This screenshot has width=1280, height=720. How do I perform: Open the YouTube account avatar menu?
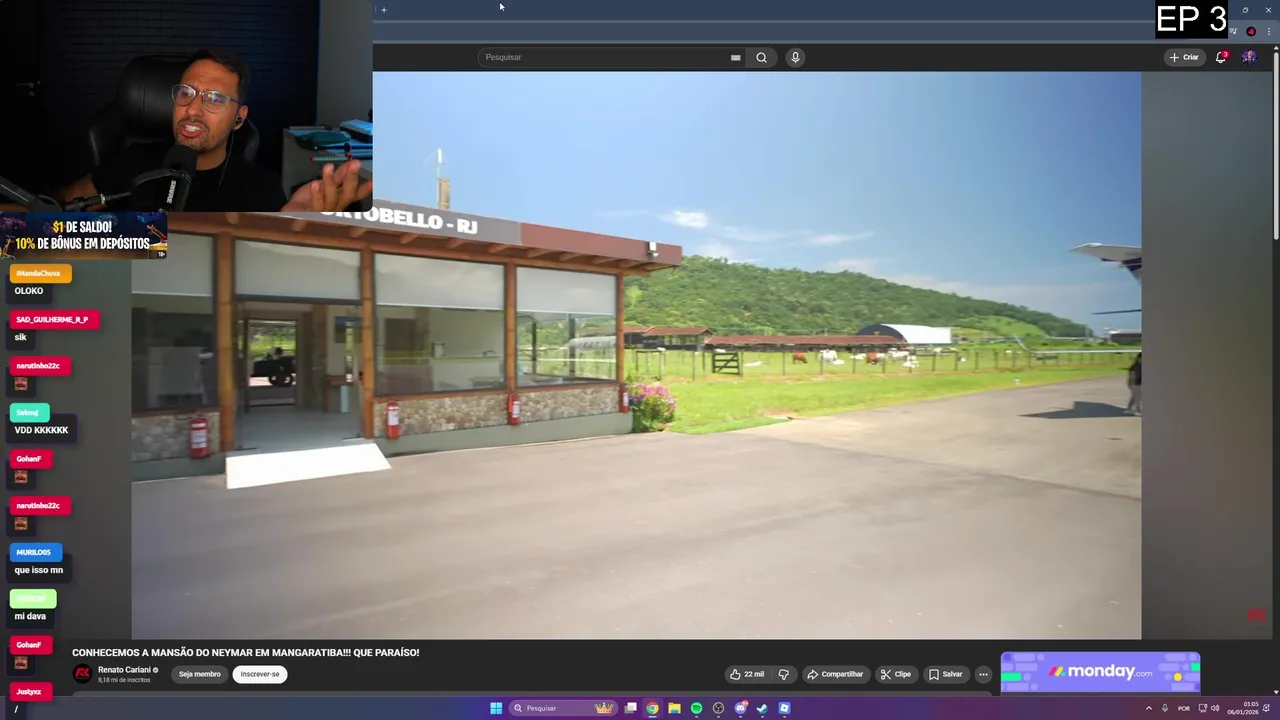pos(1249,57)
